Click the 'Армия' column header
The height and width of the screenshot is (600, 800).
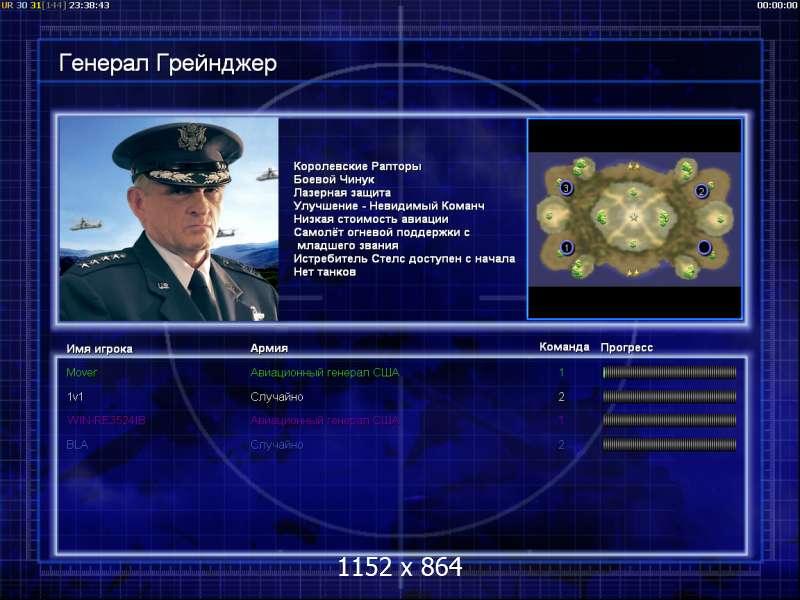coord(269,348)
